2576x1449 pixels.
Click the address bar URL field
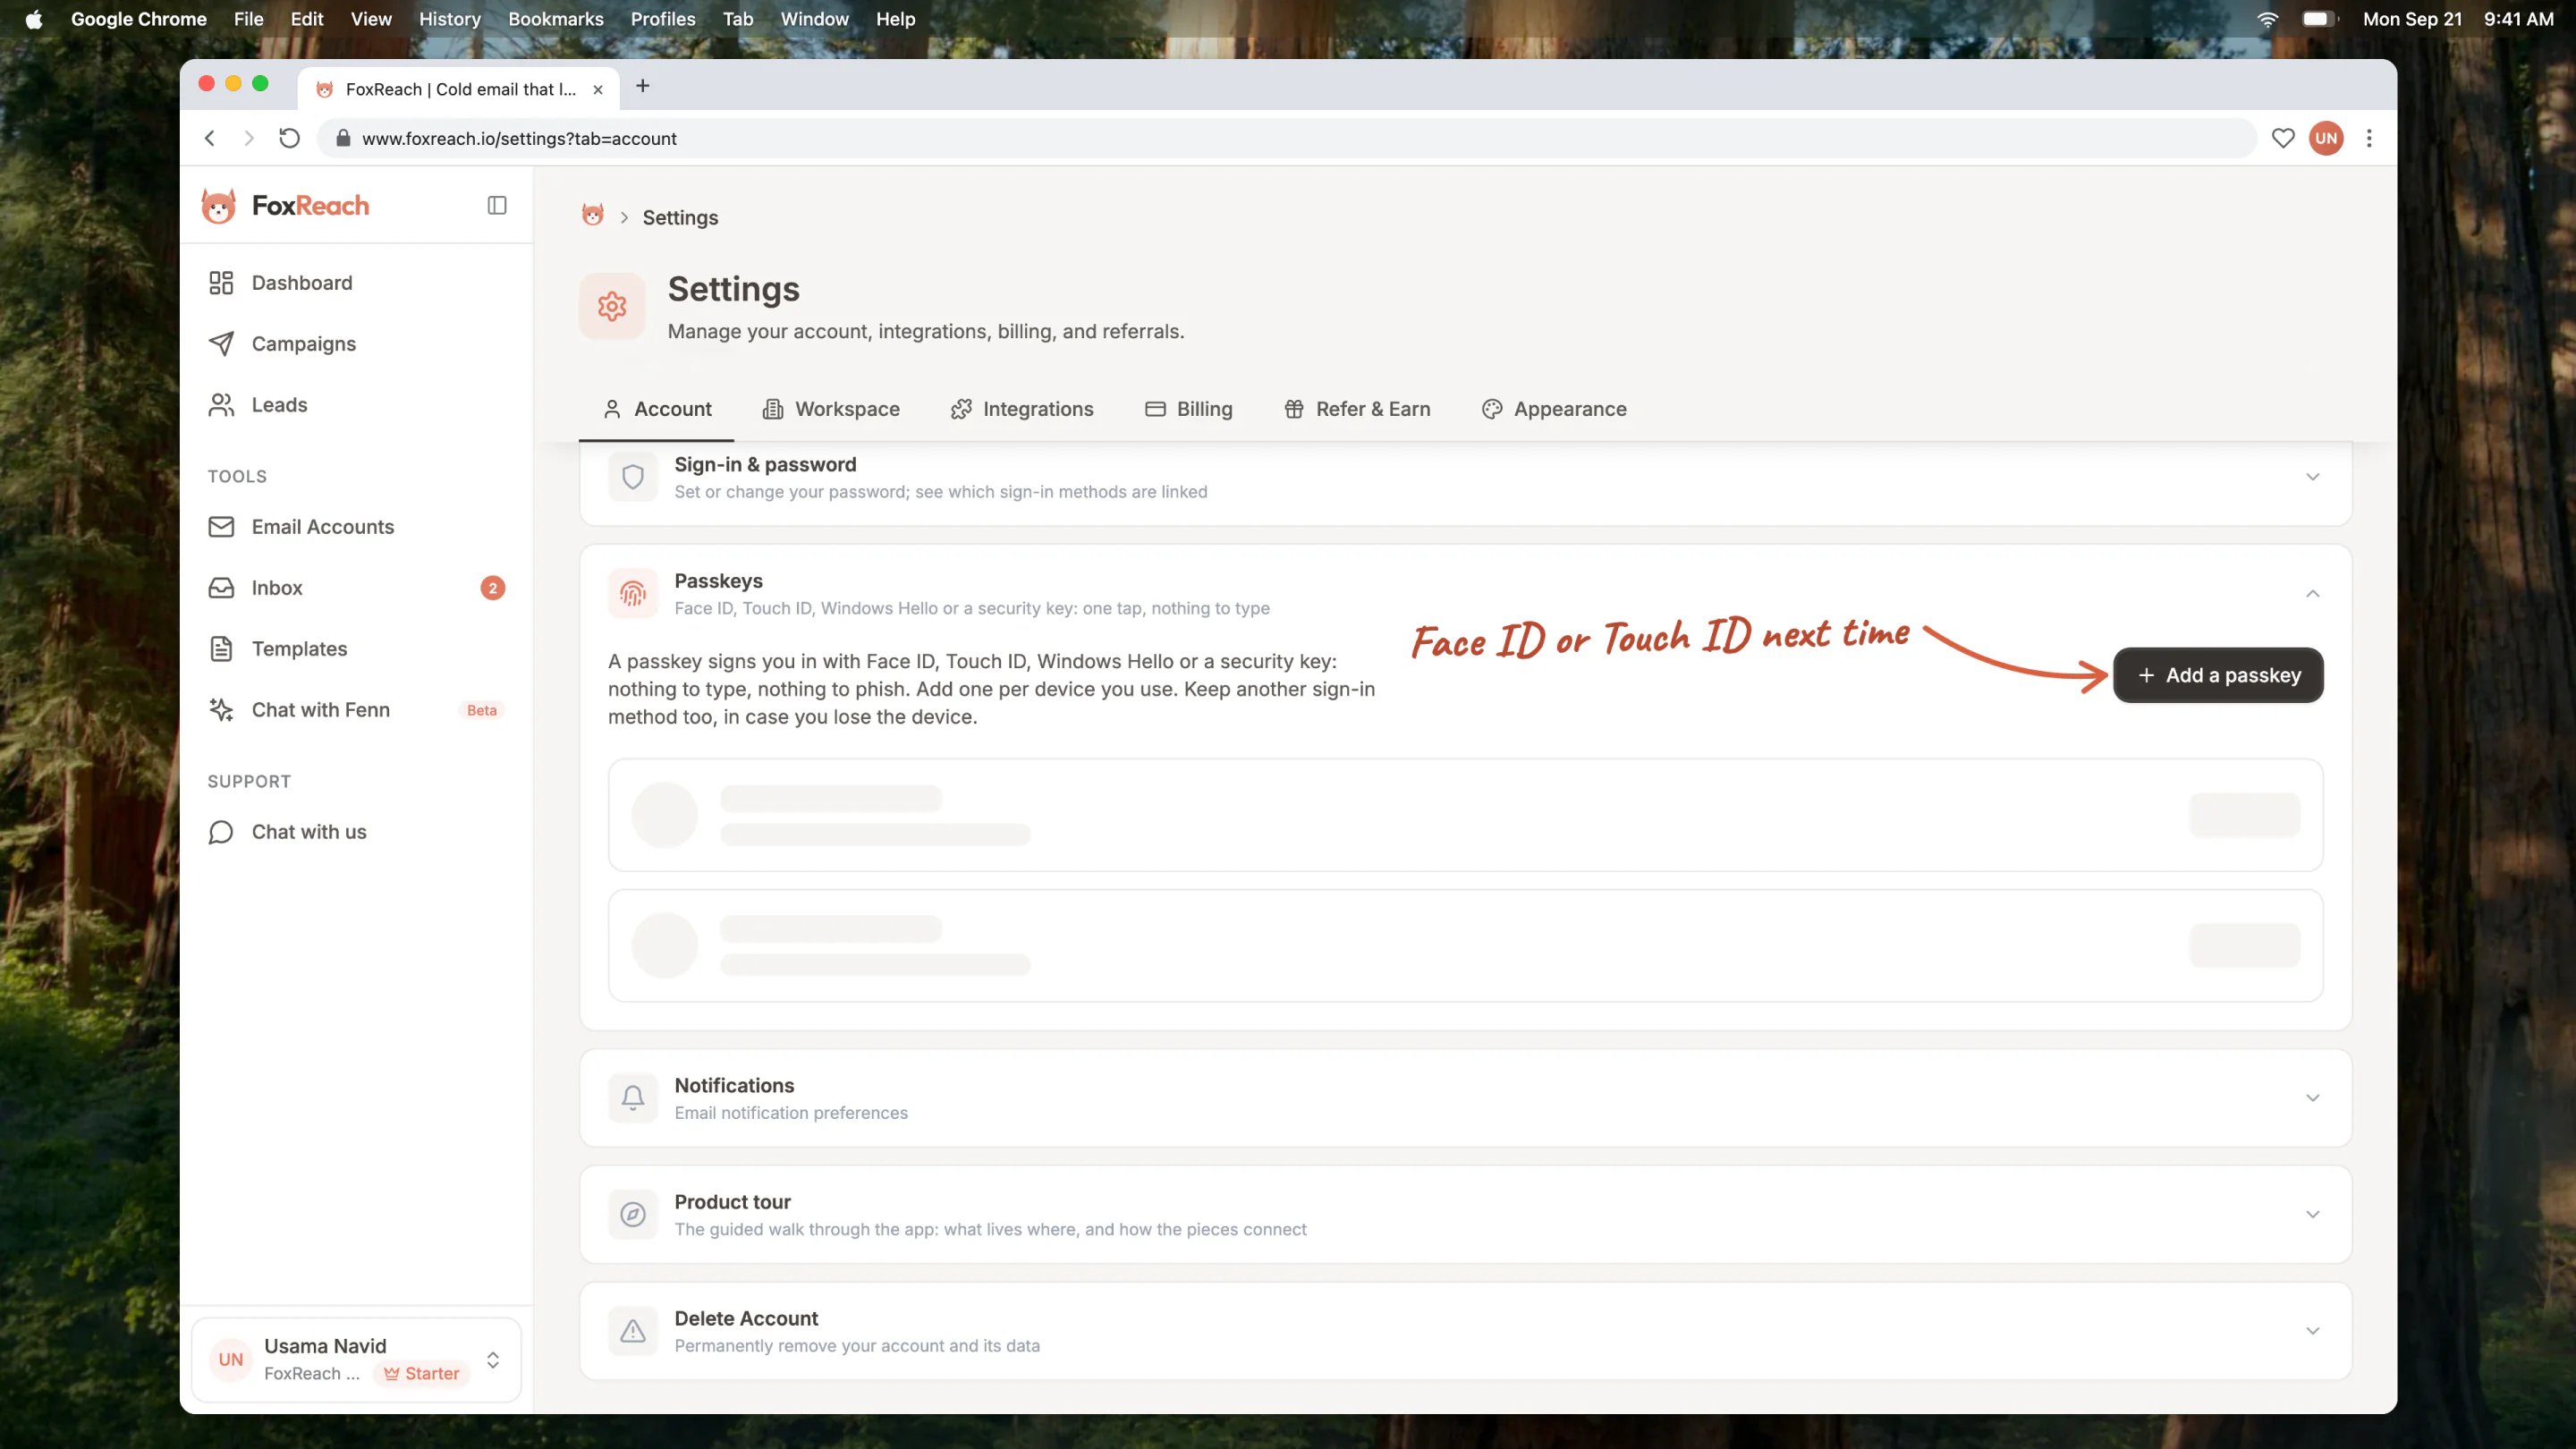coord(1286,138)
